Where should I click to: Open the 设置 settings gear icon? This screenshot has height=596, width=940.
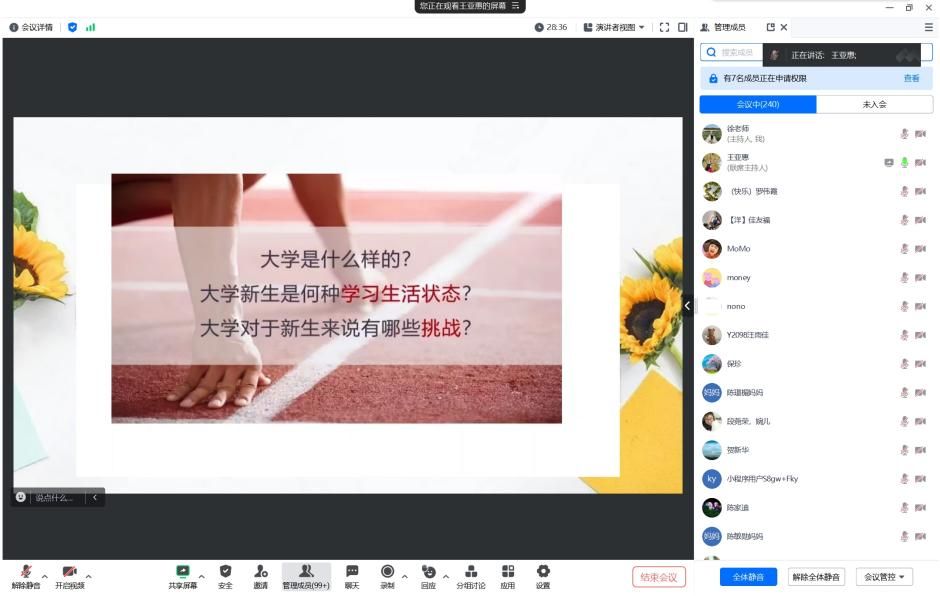[543, 571]
